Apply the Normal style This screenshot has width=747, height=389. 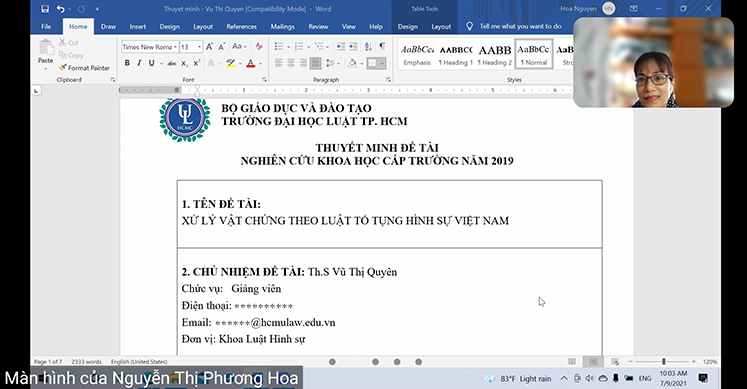[x=534, y=54]
